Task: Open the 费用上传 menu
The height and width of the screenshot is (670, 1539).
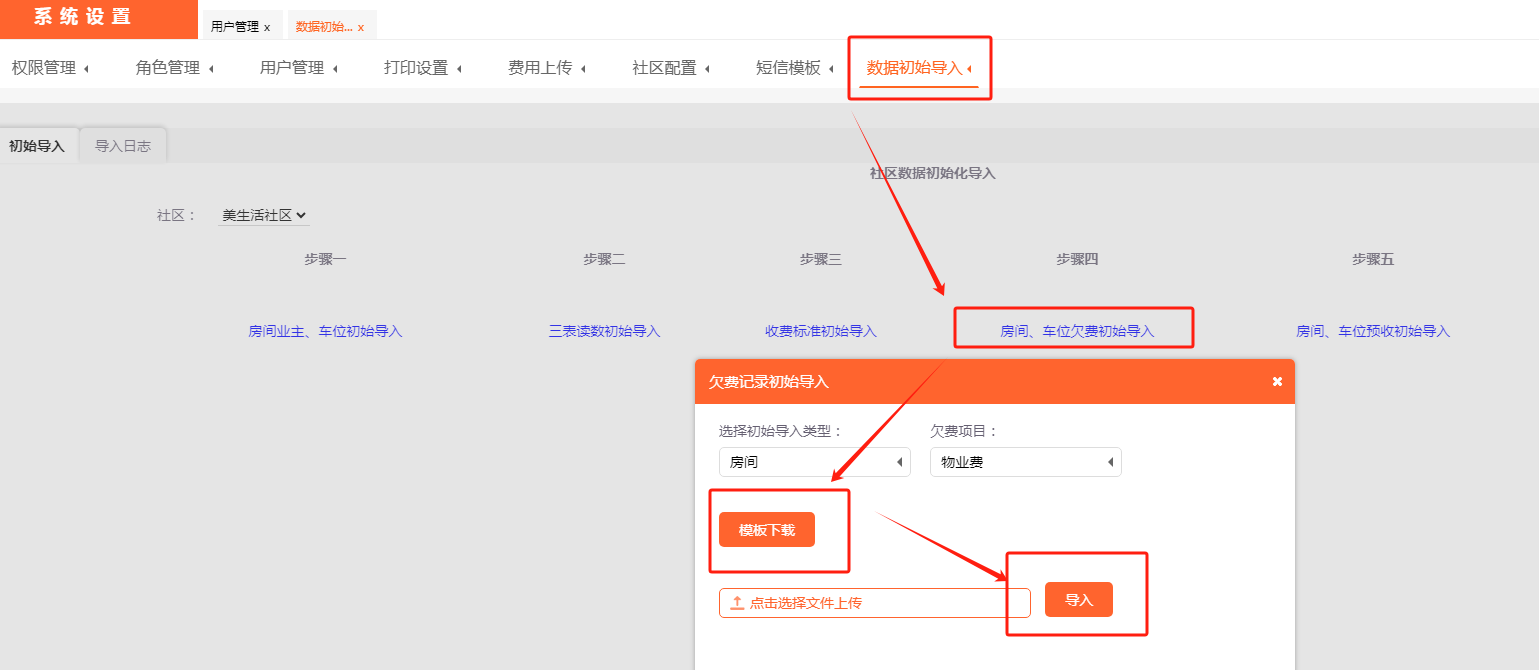Action: click(540, 68)
